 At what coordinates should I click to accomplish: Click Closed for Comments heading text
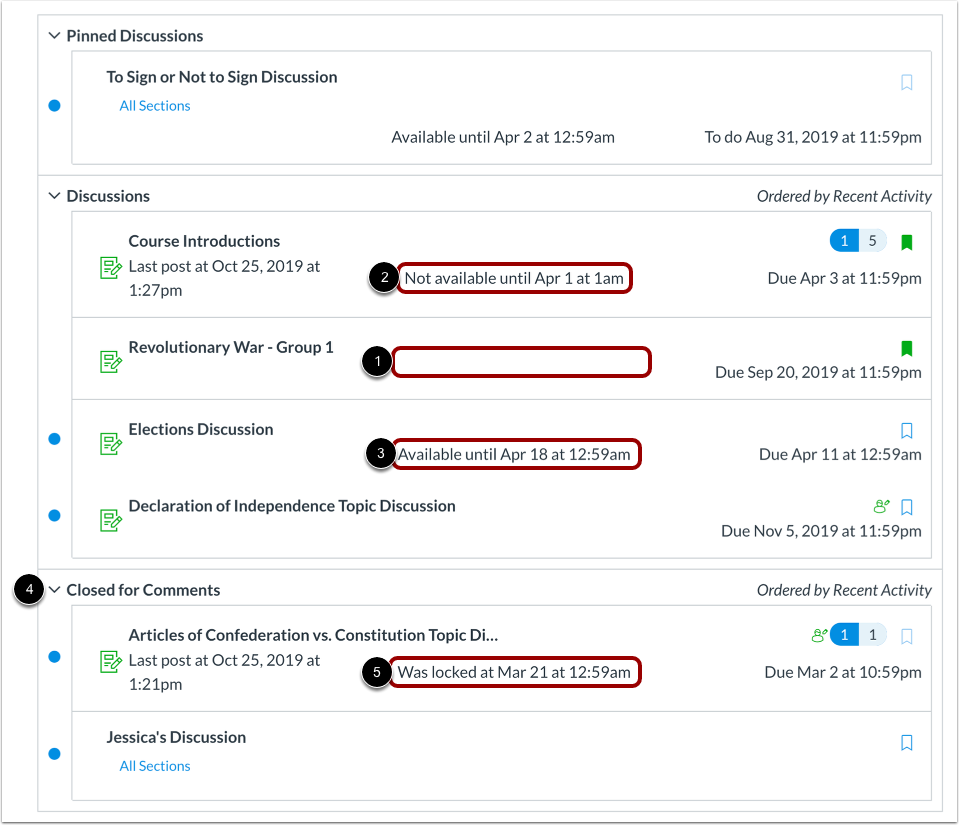[x=143, y=590]
